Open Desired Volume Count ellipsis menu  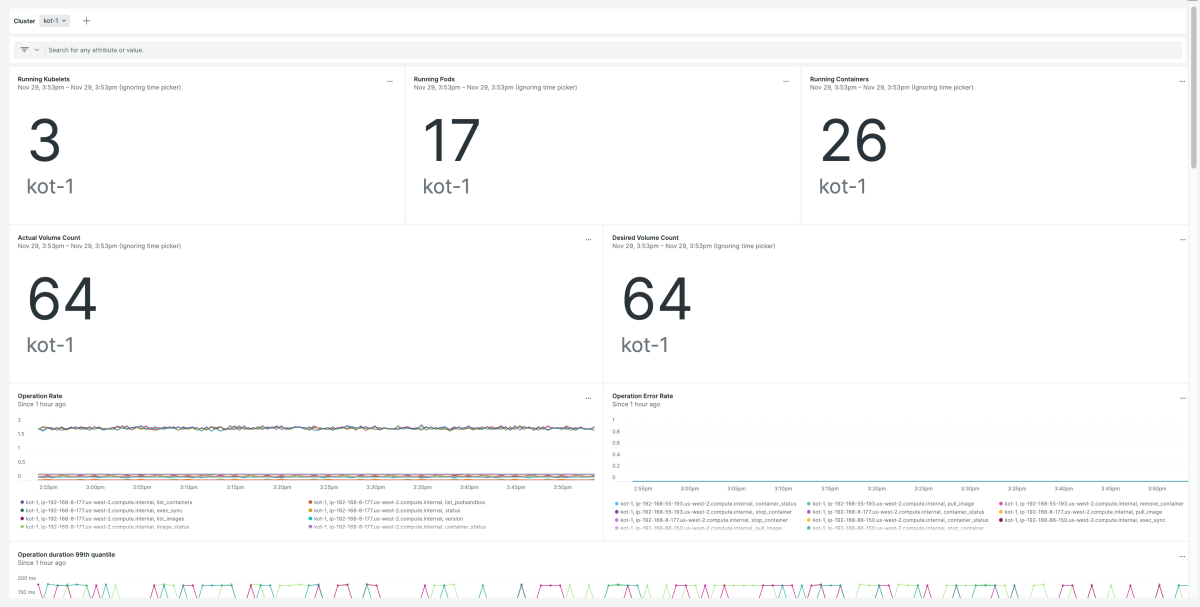pos(1183,239)
